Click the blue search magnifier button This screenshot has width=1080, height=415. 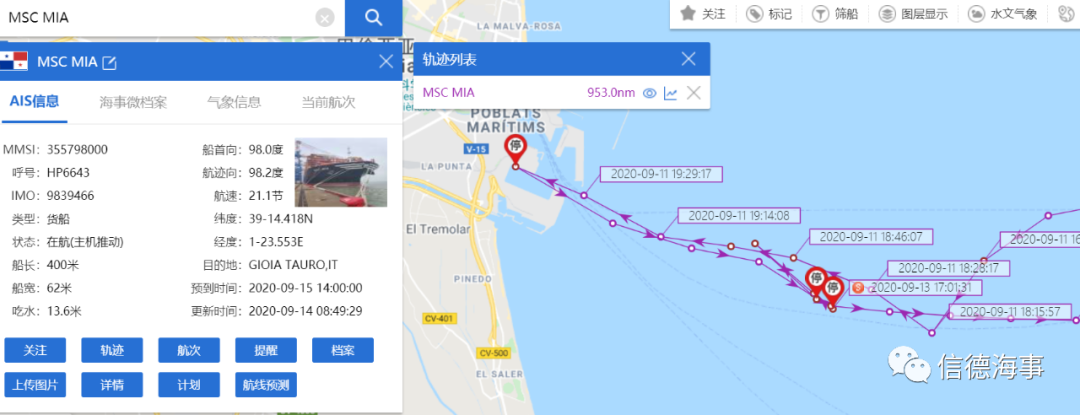373,18
